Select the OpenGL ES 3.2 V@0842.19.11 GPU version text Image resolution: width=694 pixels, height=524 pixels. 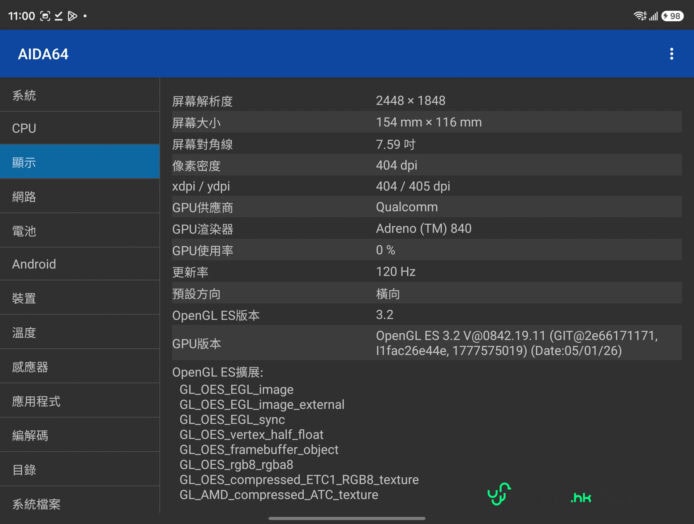(517, 343)
